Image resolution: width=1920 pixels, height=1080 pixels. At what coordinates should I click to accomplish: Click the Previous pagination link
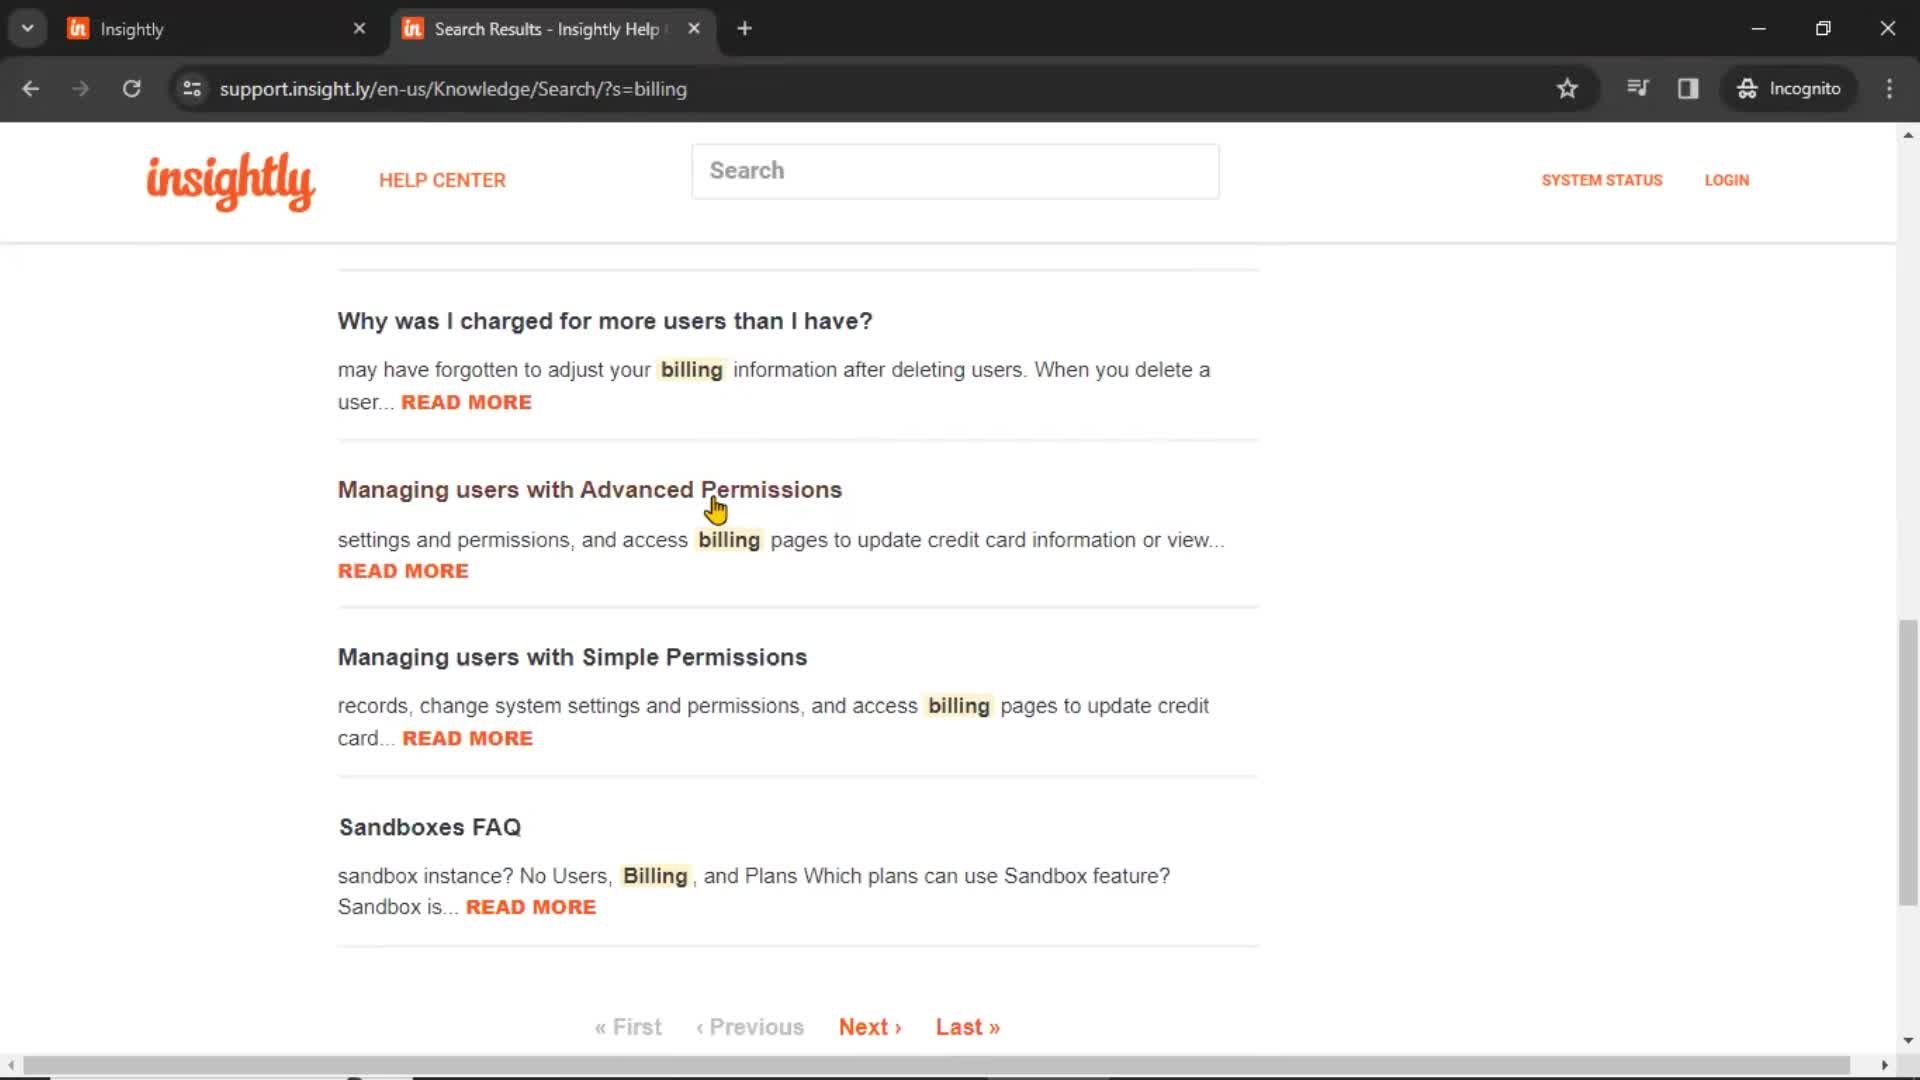pos(750,1027)
